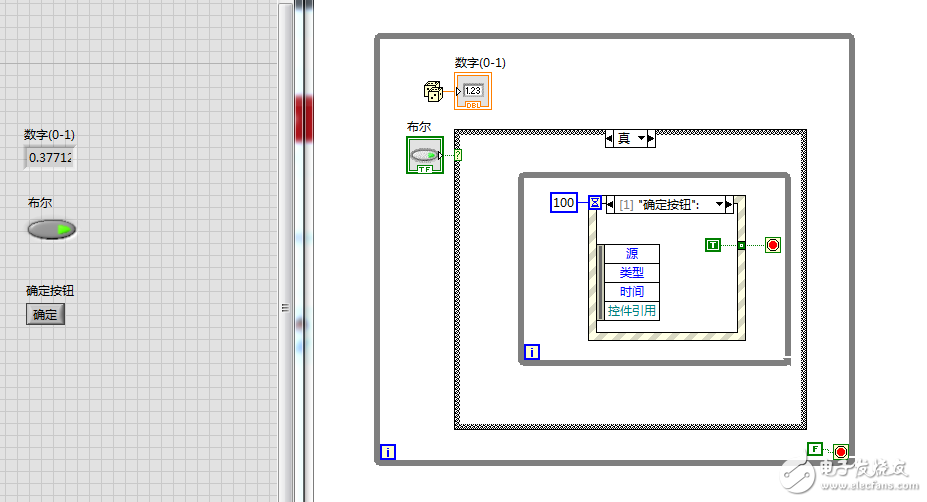Screen dimensions: 927x502
Task: Click the event timeout hourglass terminal
Action: 595,203
